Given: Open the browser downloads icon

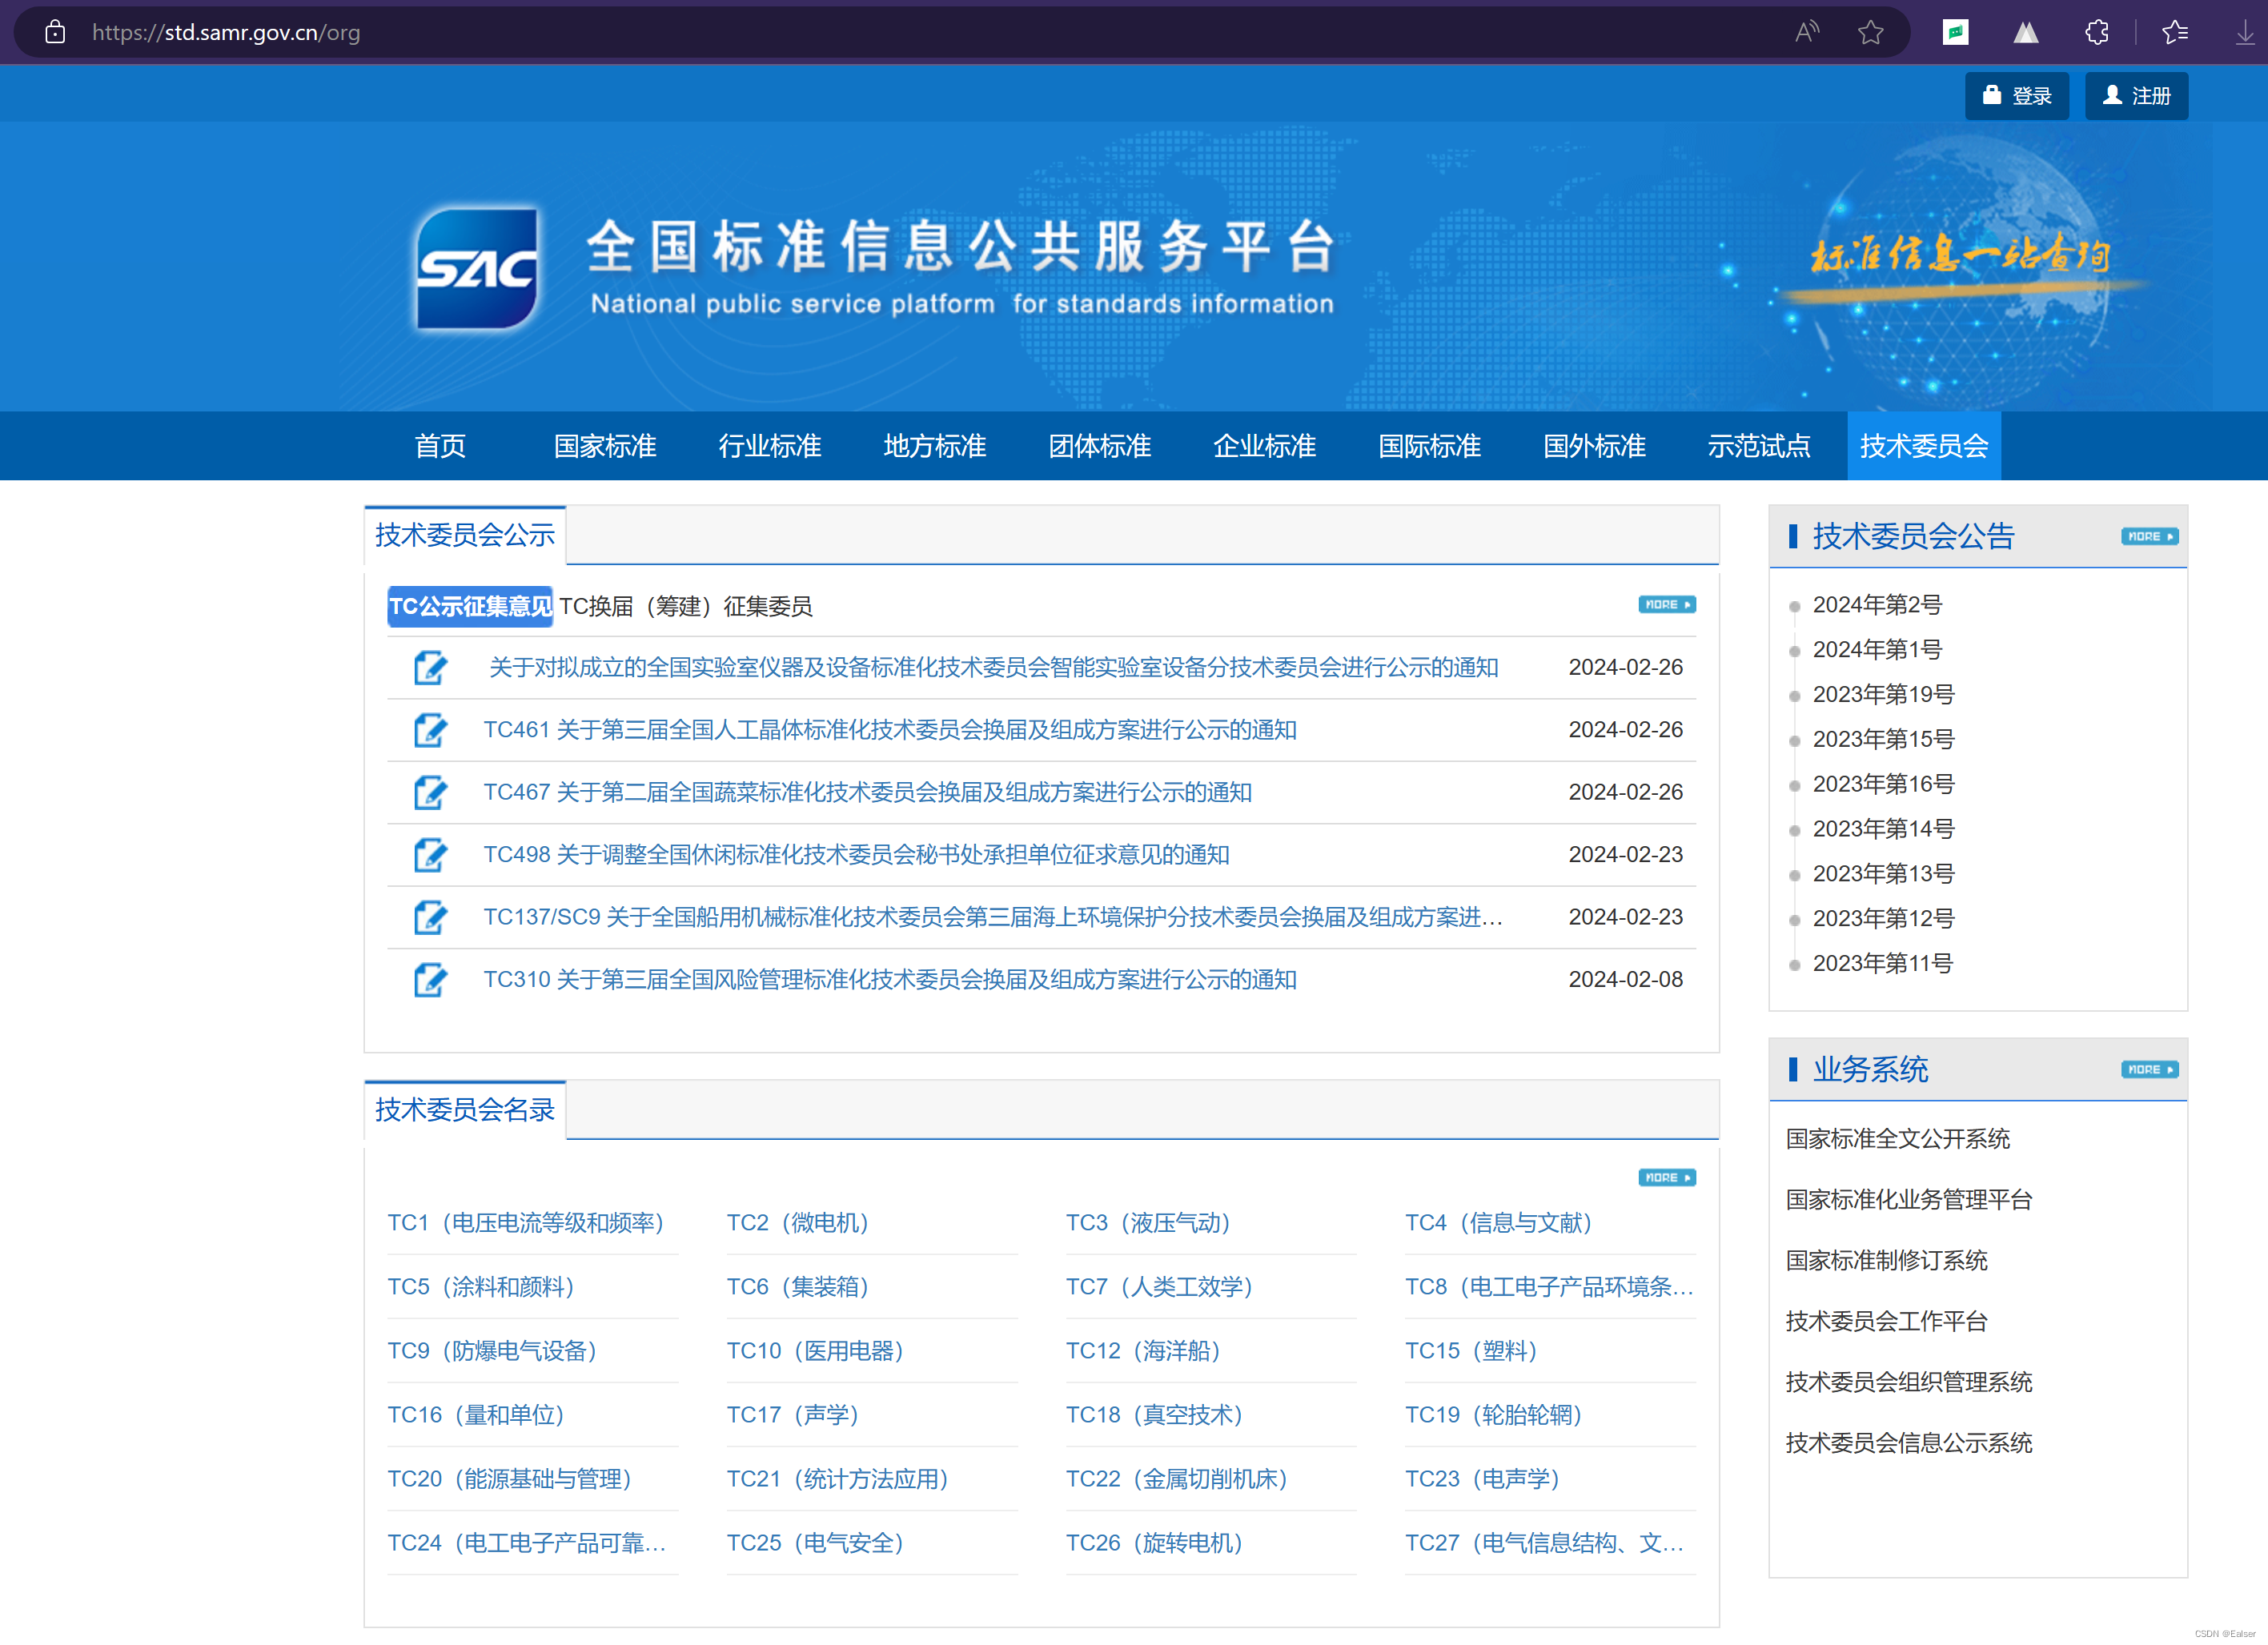Looking at the screenshot, I should [x=2244, y=32].
